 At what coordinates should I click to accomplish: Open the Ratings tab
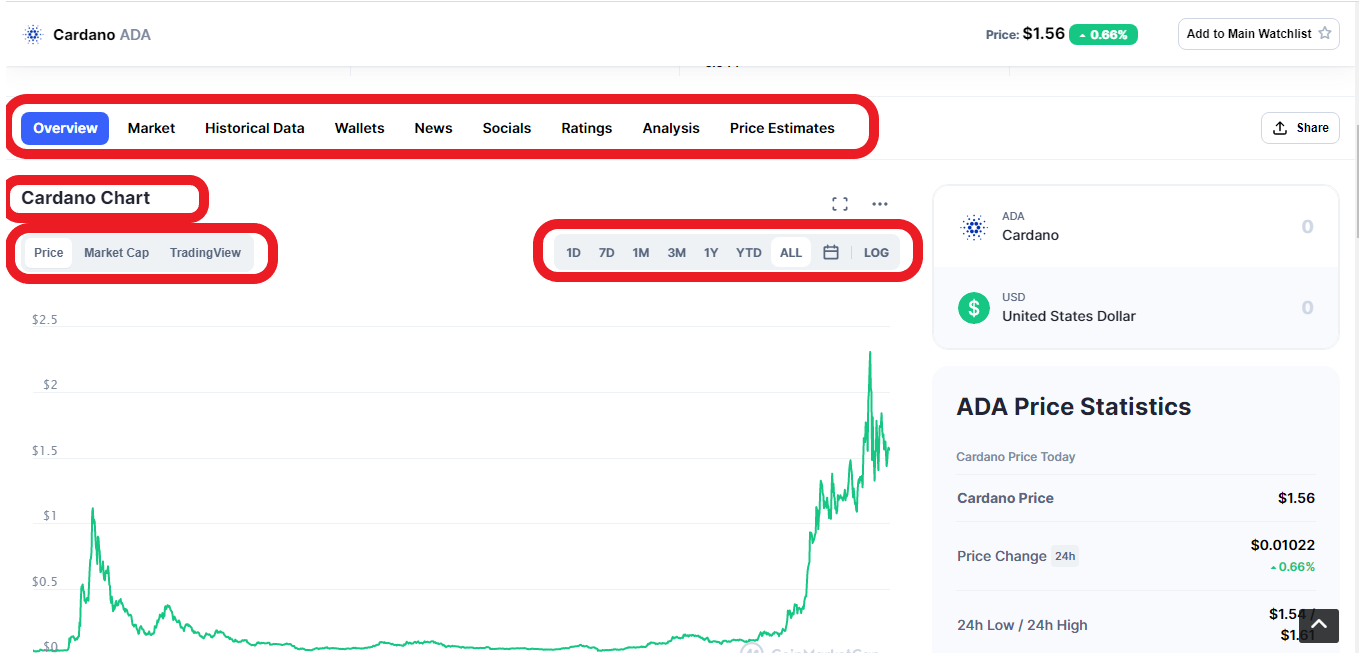coord(587,128)
